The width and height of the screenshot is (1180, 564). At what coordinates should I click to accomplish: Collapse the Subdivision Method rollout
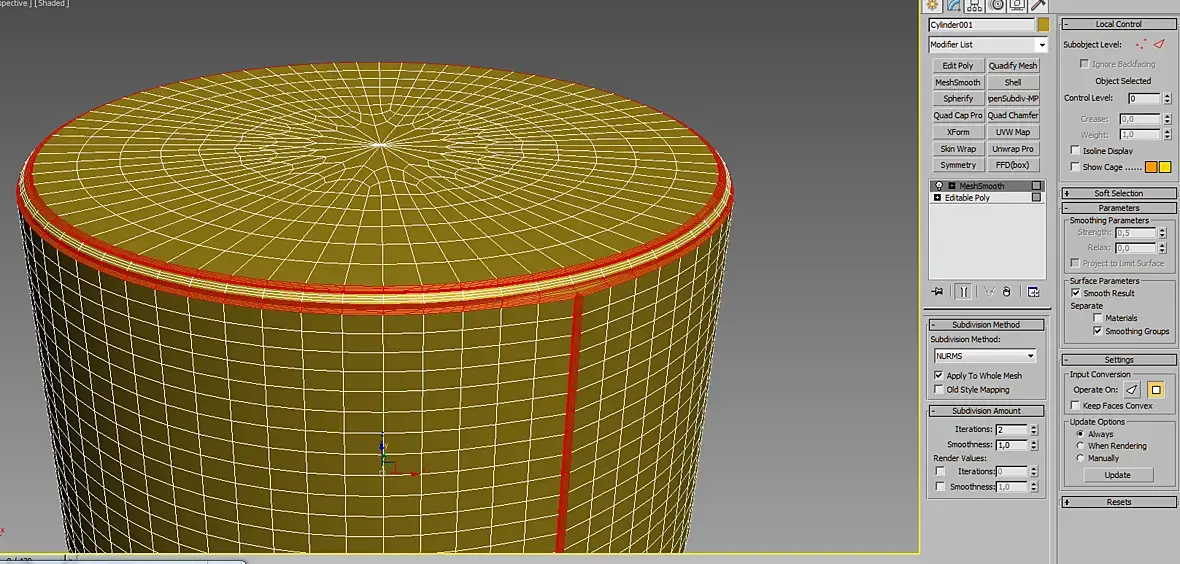click(986, 325)
